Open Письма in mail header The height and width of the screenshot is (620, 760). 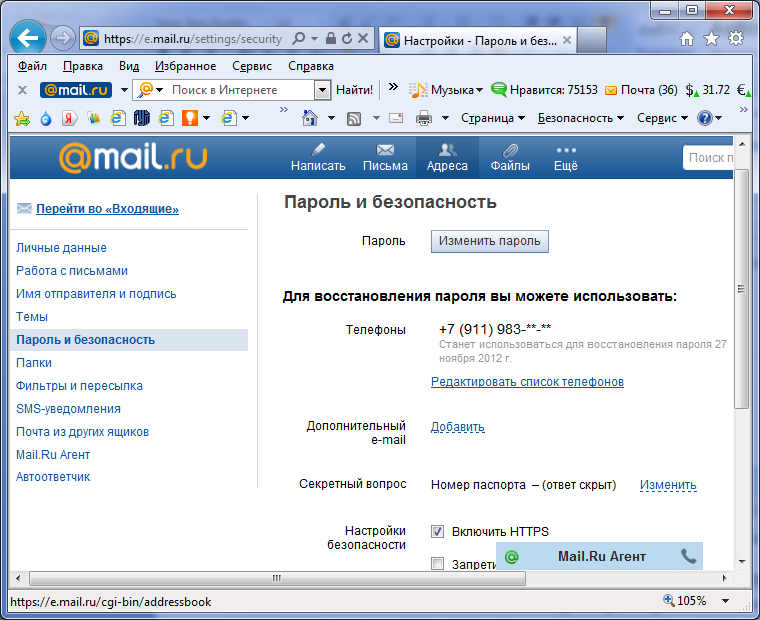coord(385,158)
